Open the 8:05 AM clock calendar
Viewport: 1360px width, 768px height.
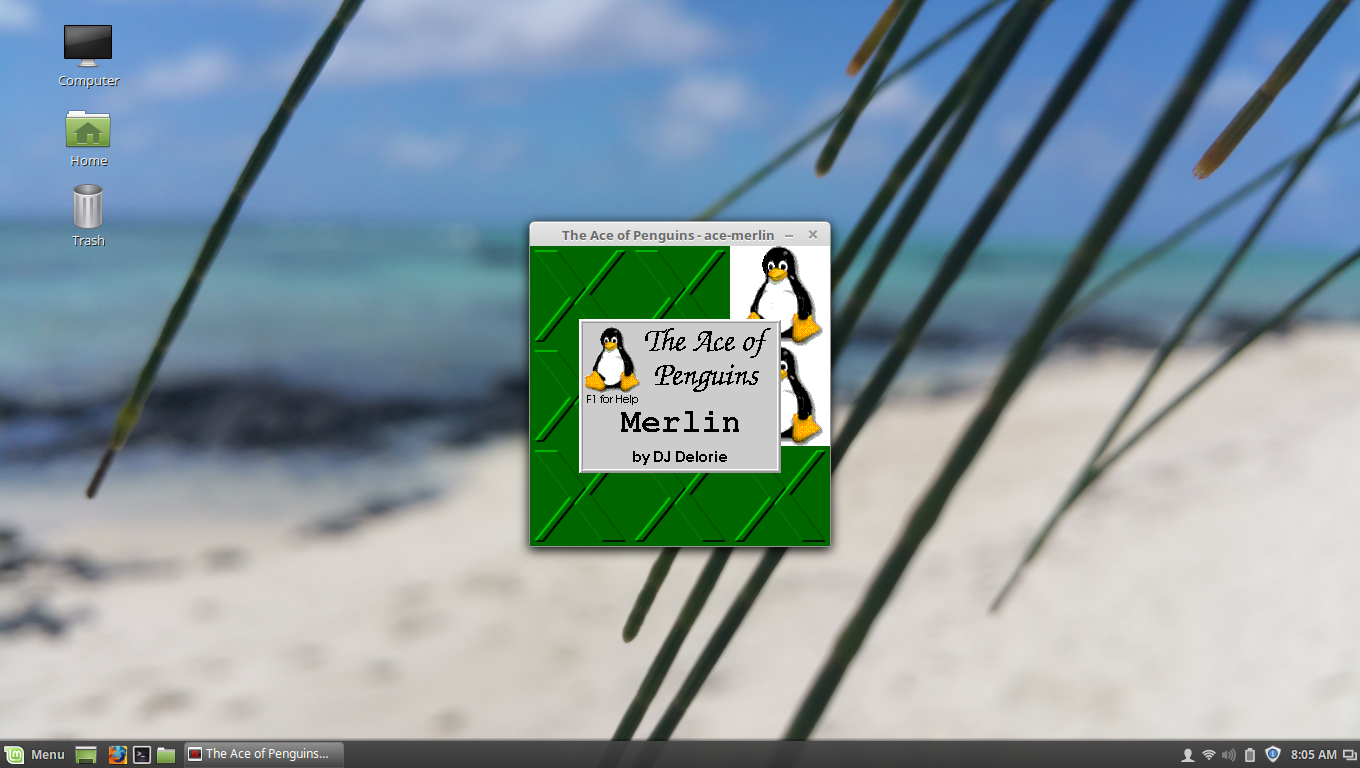(x=1314, y=754)
